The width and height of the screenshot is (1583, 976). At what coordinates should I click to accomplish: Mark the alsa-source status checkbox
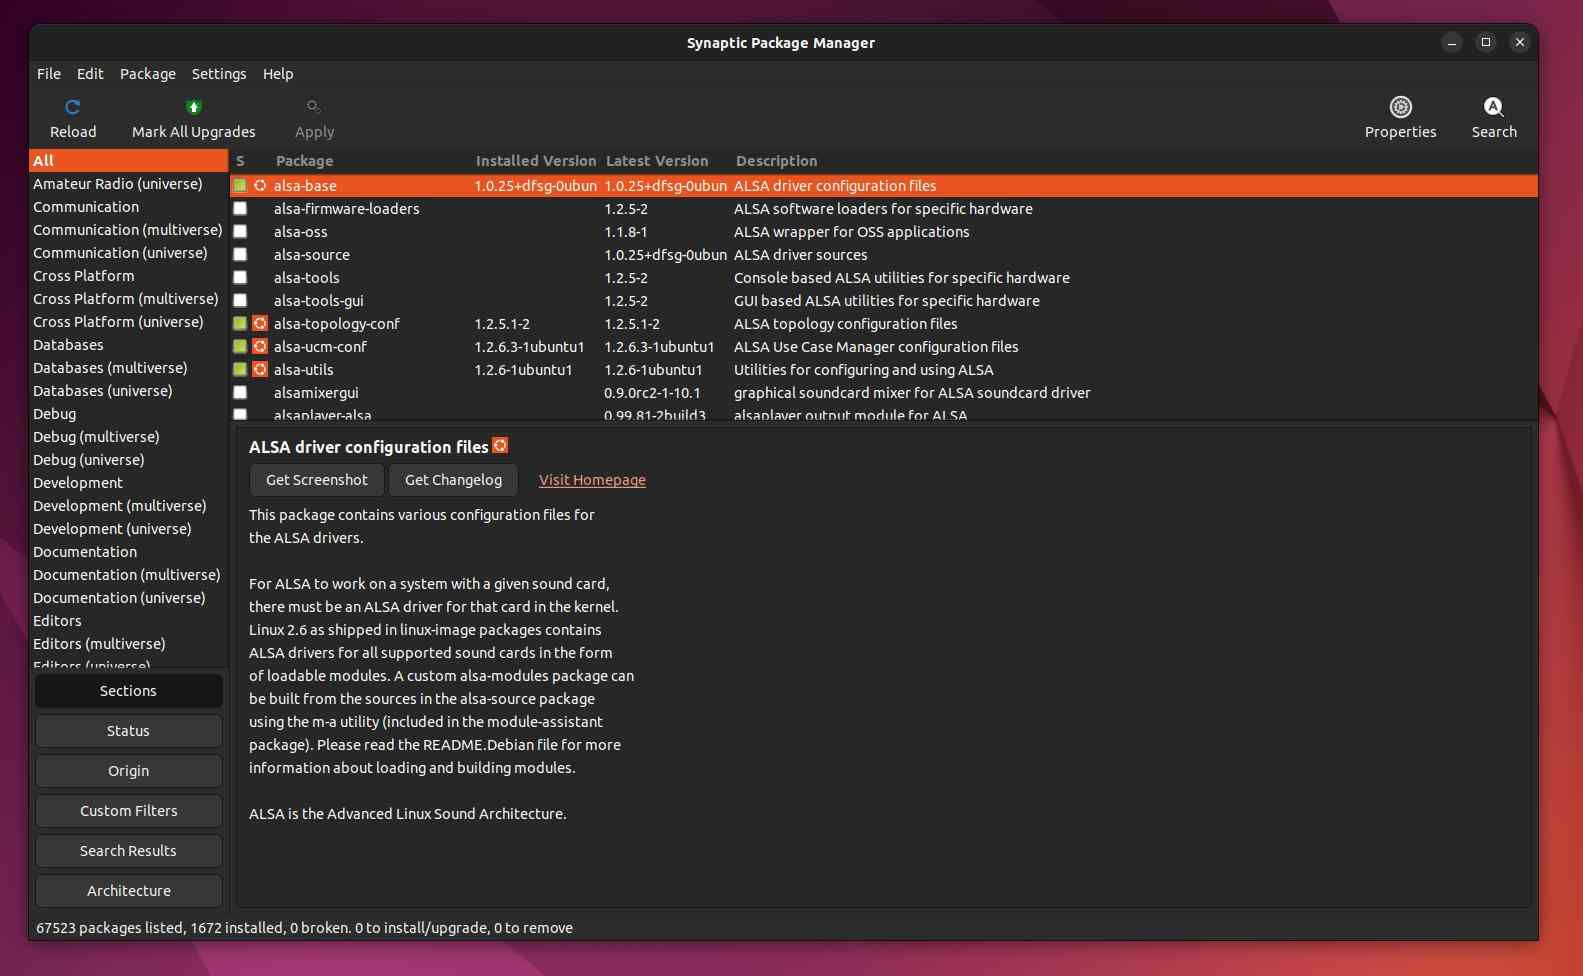tap(240, 255)
